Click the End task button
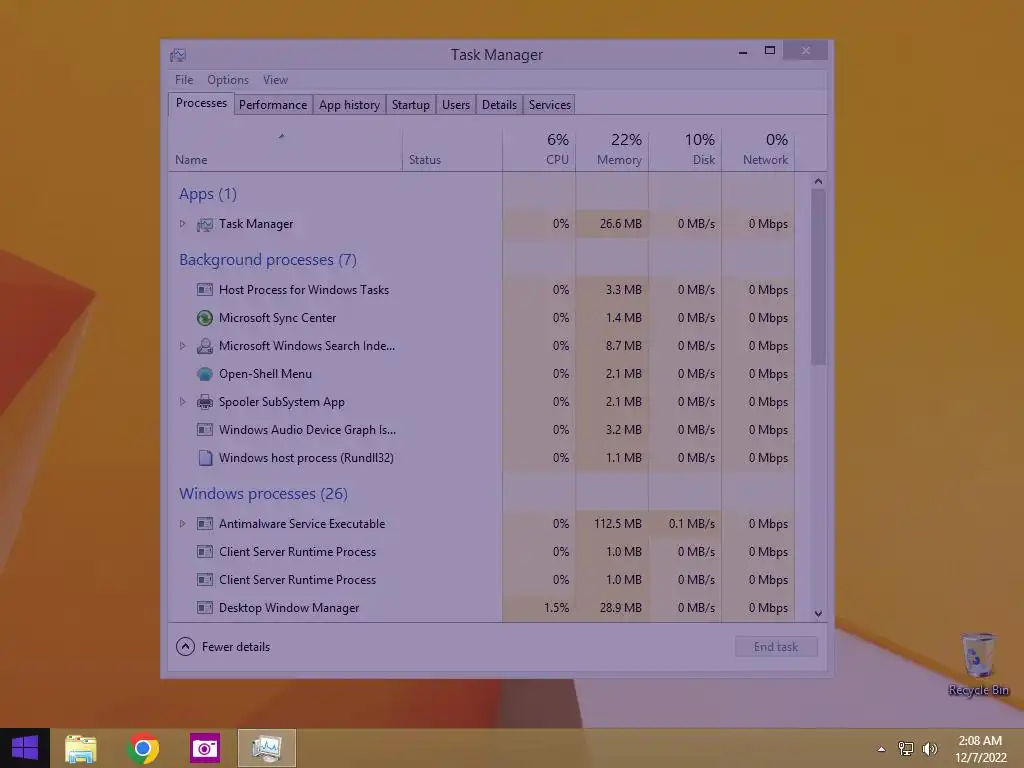 coord(776,647)
